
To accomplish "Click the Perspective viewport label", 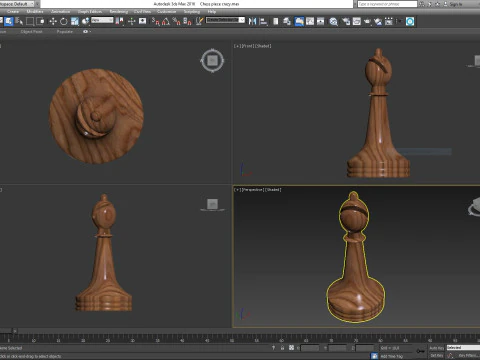I will coord(253,190).
